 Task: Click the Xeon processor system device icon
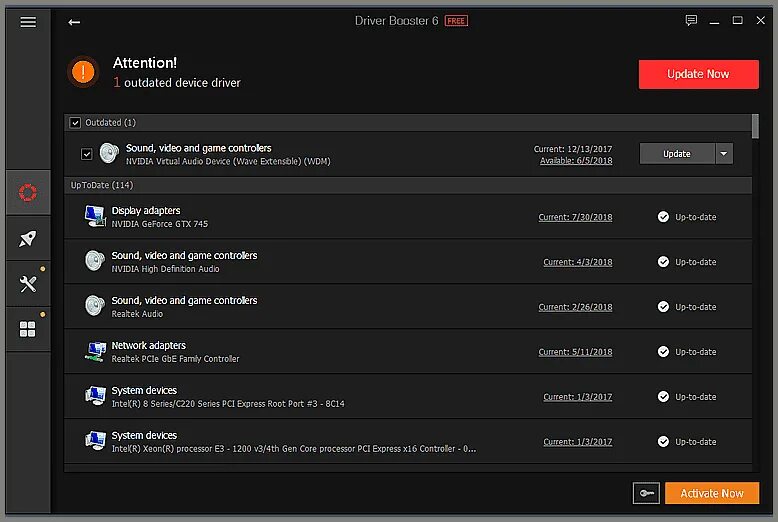(x=95, y=441)
